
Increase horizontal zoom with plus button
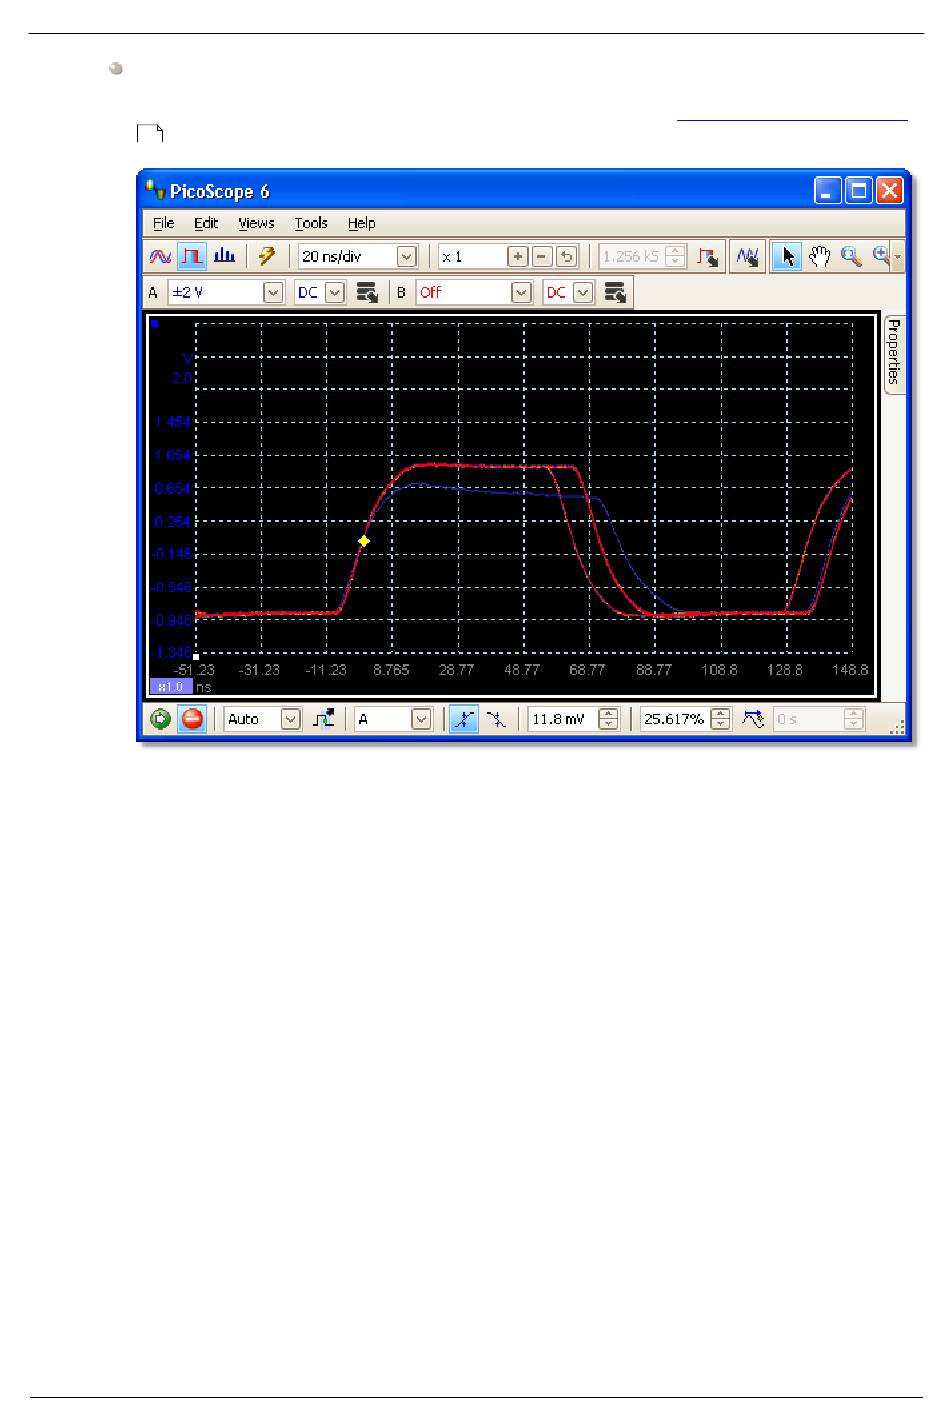point(518,257)
